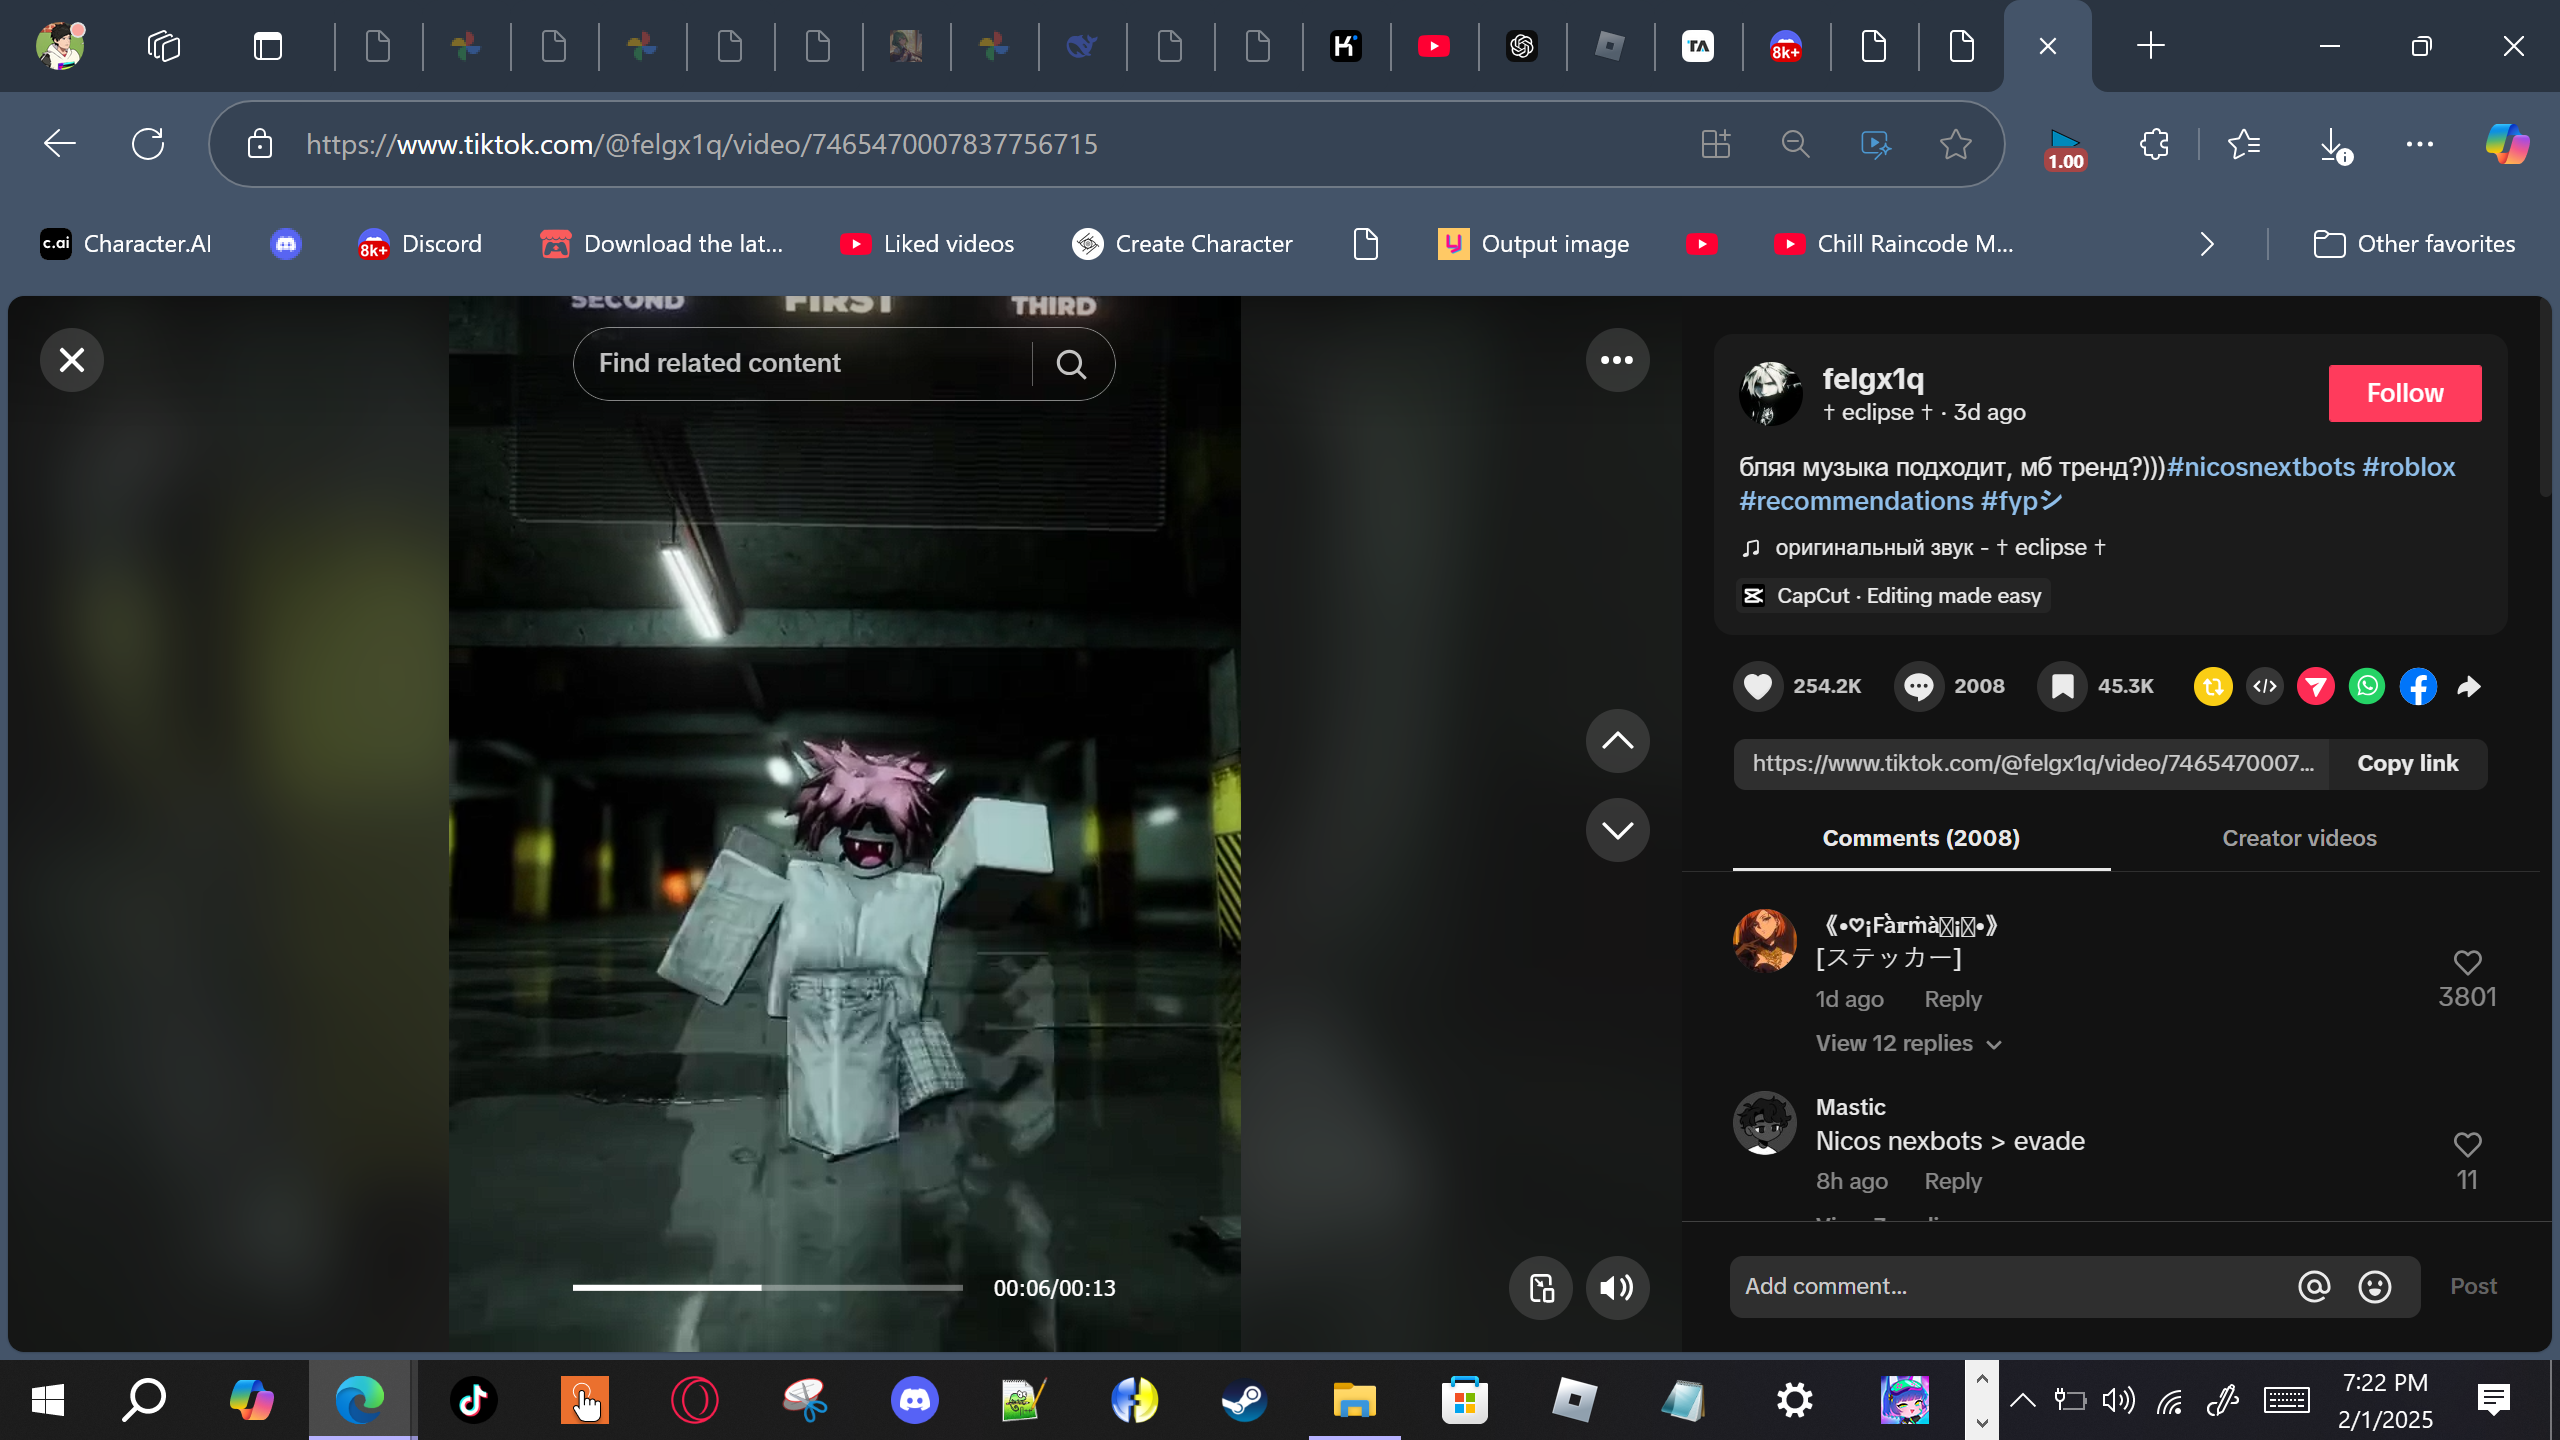Image resolution: width=2560 pixels, height=1440 pixels.
Task: Switch to the Creator videos tab
Action: coord(2299,838)
